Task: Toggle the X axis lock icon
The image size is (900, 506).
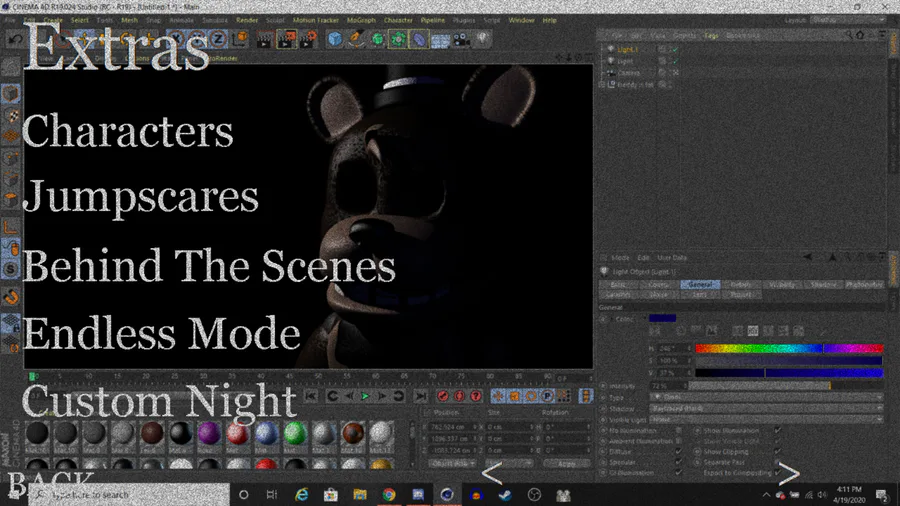Action: [x=176, y=39]
